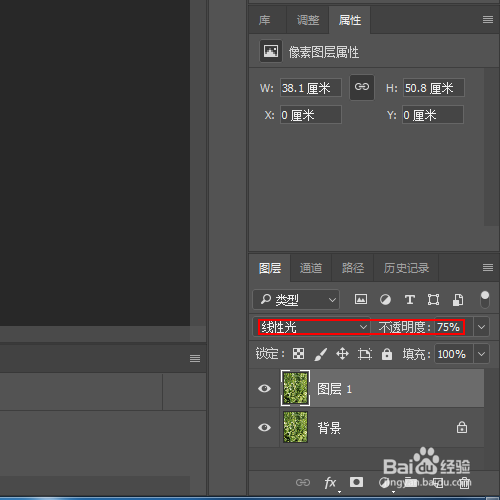The height and width of the screenshot is (500, 500).
Task: Open the opacity slider dropdown arrow
Action: point(481,327)
